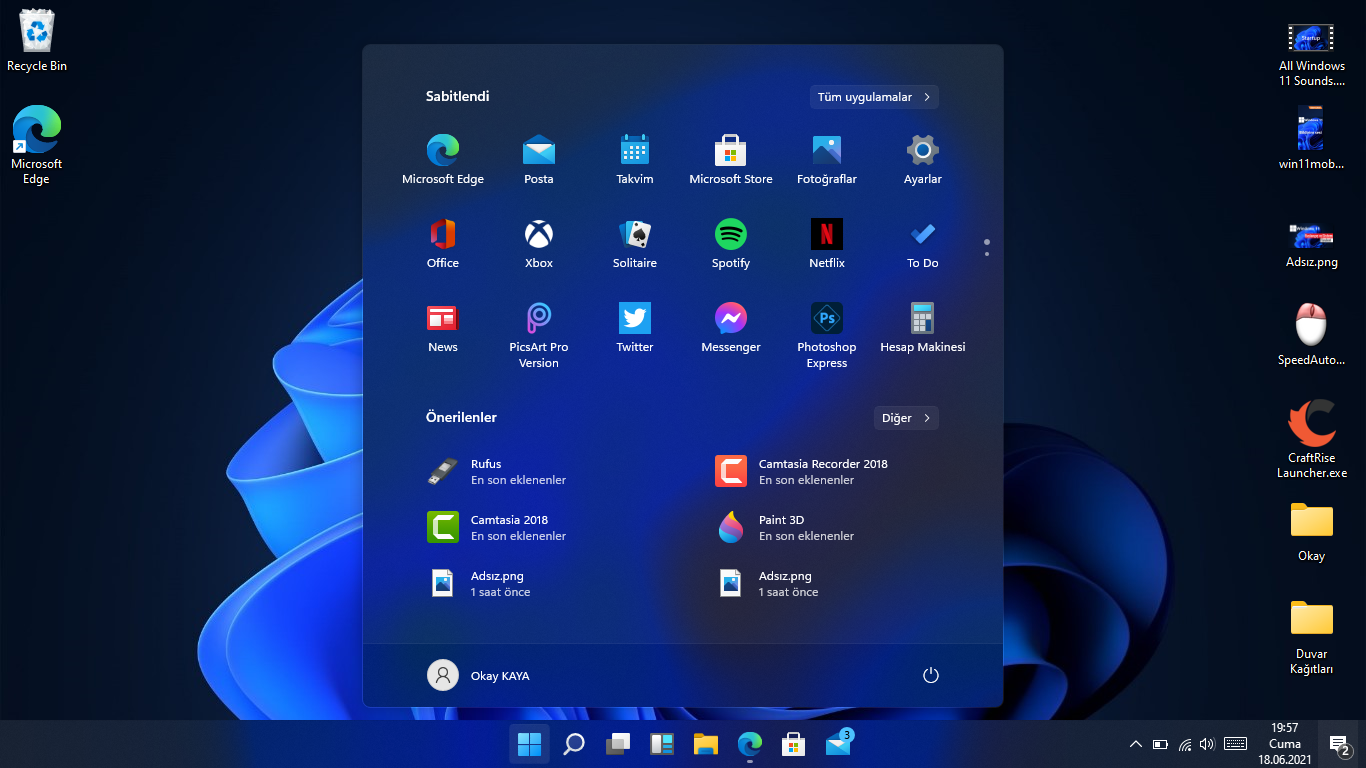Click the power button in Start menu
The height and width of the screenshot is (768, 1366).
coord(931,675)
